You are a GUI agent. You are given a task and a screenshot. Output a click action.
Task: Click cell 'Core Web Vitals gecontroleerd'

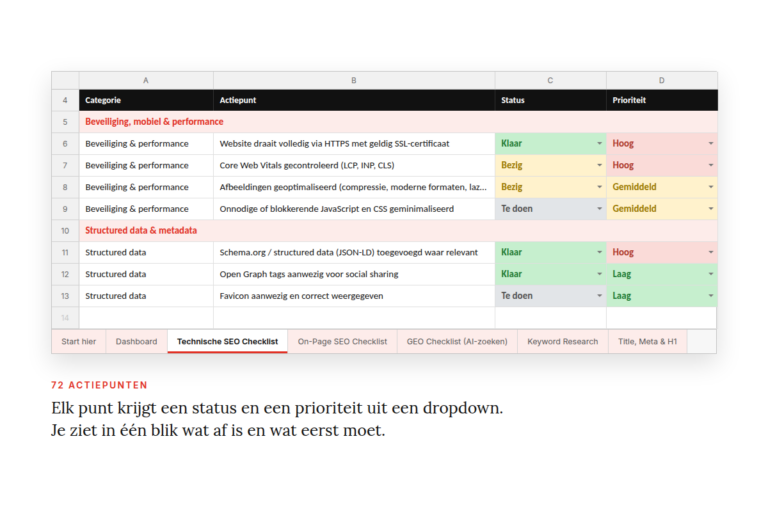coord(354,165)
